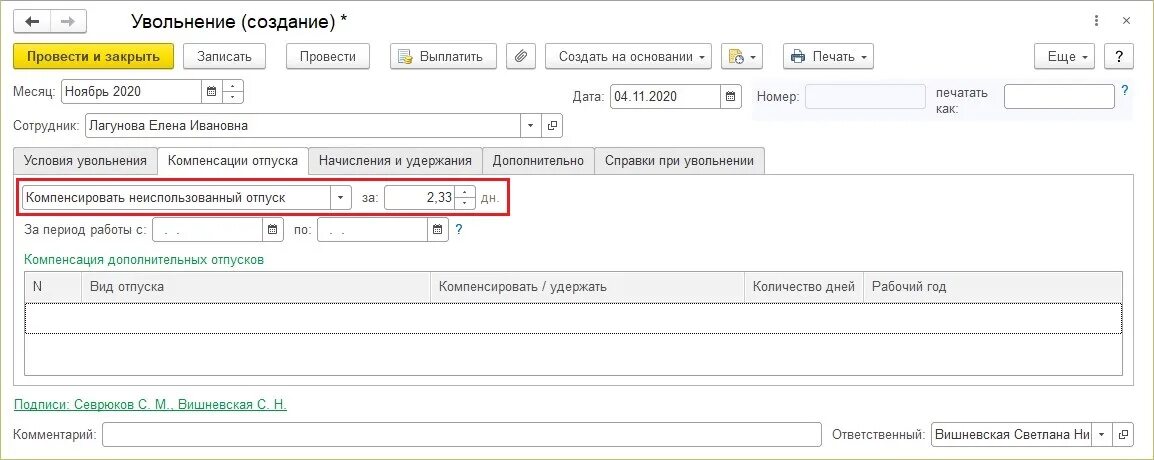Go forward with the right arrow button

(68, 21)
